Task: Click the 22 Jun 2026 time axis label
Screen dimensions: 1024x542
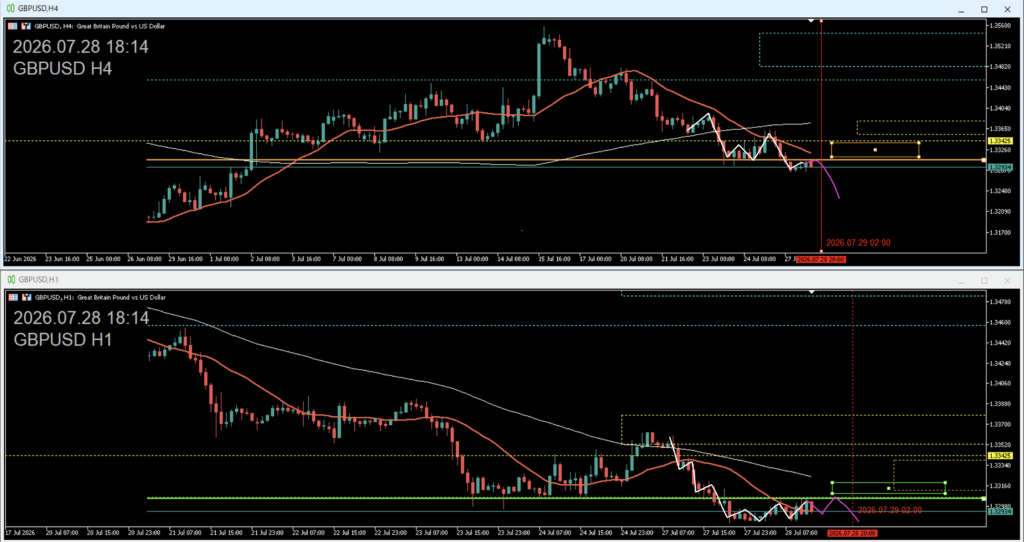Action: (19, 259)
